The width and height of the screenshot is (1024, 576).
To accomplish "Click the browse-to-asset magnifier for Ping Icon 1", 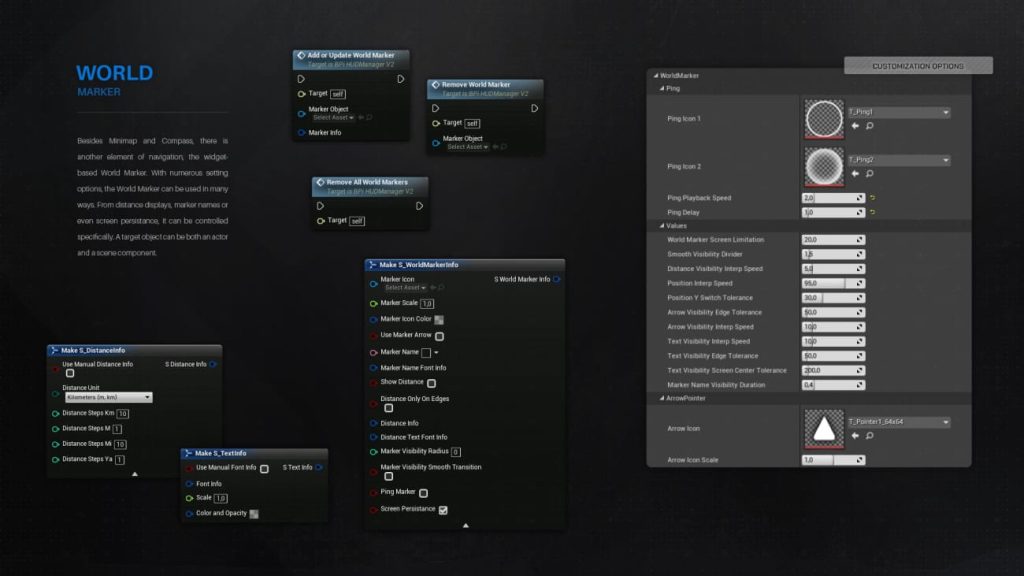I will tap(869, 126).
